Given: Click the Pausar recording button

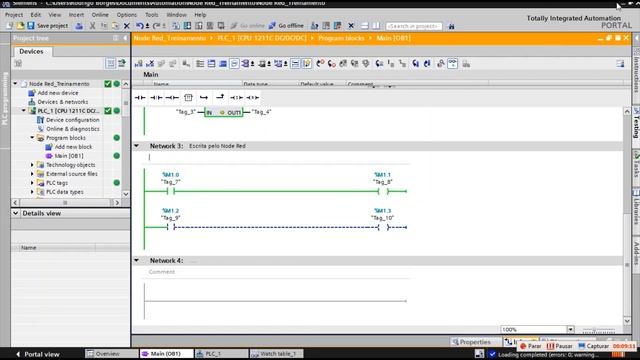Looking at the screenshot, I should coord(560,346).
